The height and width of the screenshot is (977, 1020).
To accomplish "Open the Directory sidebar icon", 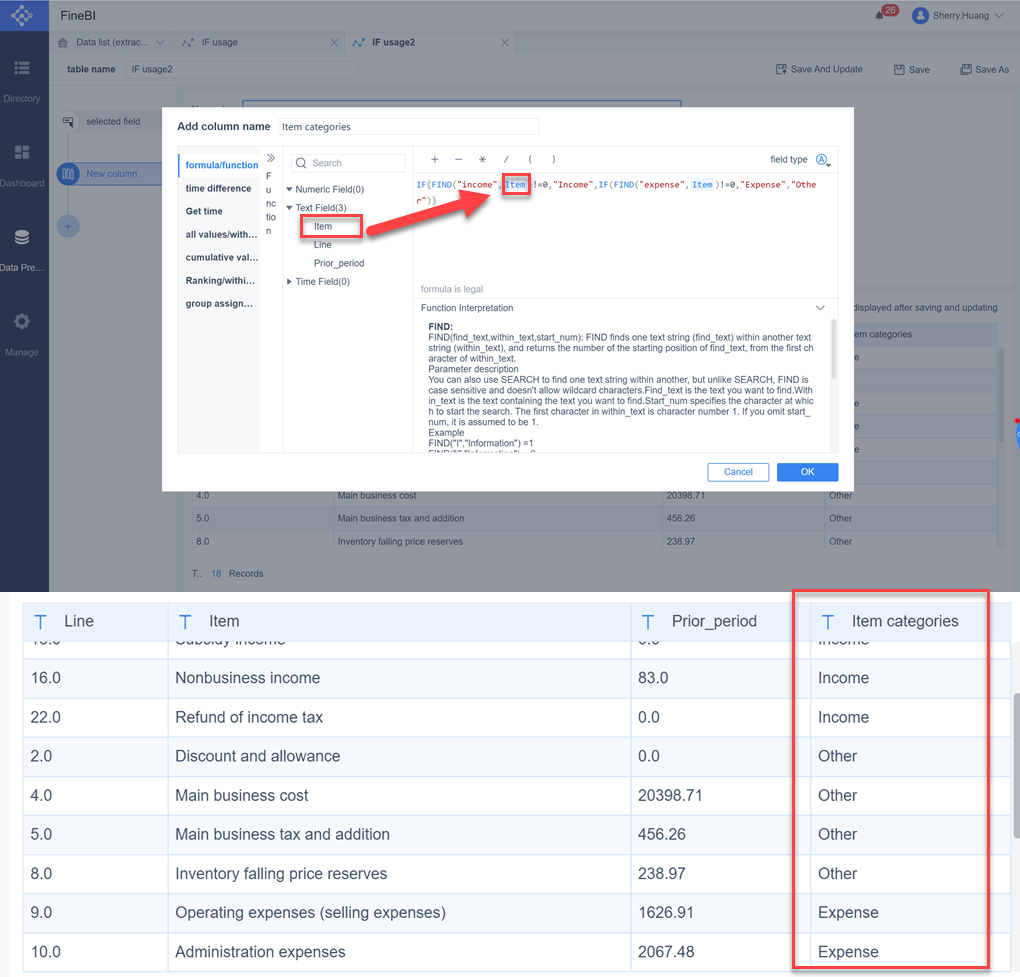I will click(22, 68).
